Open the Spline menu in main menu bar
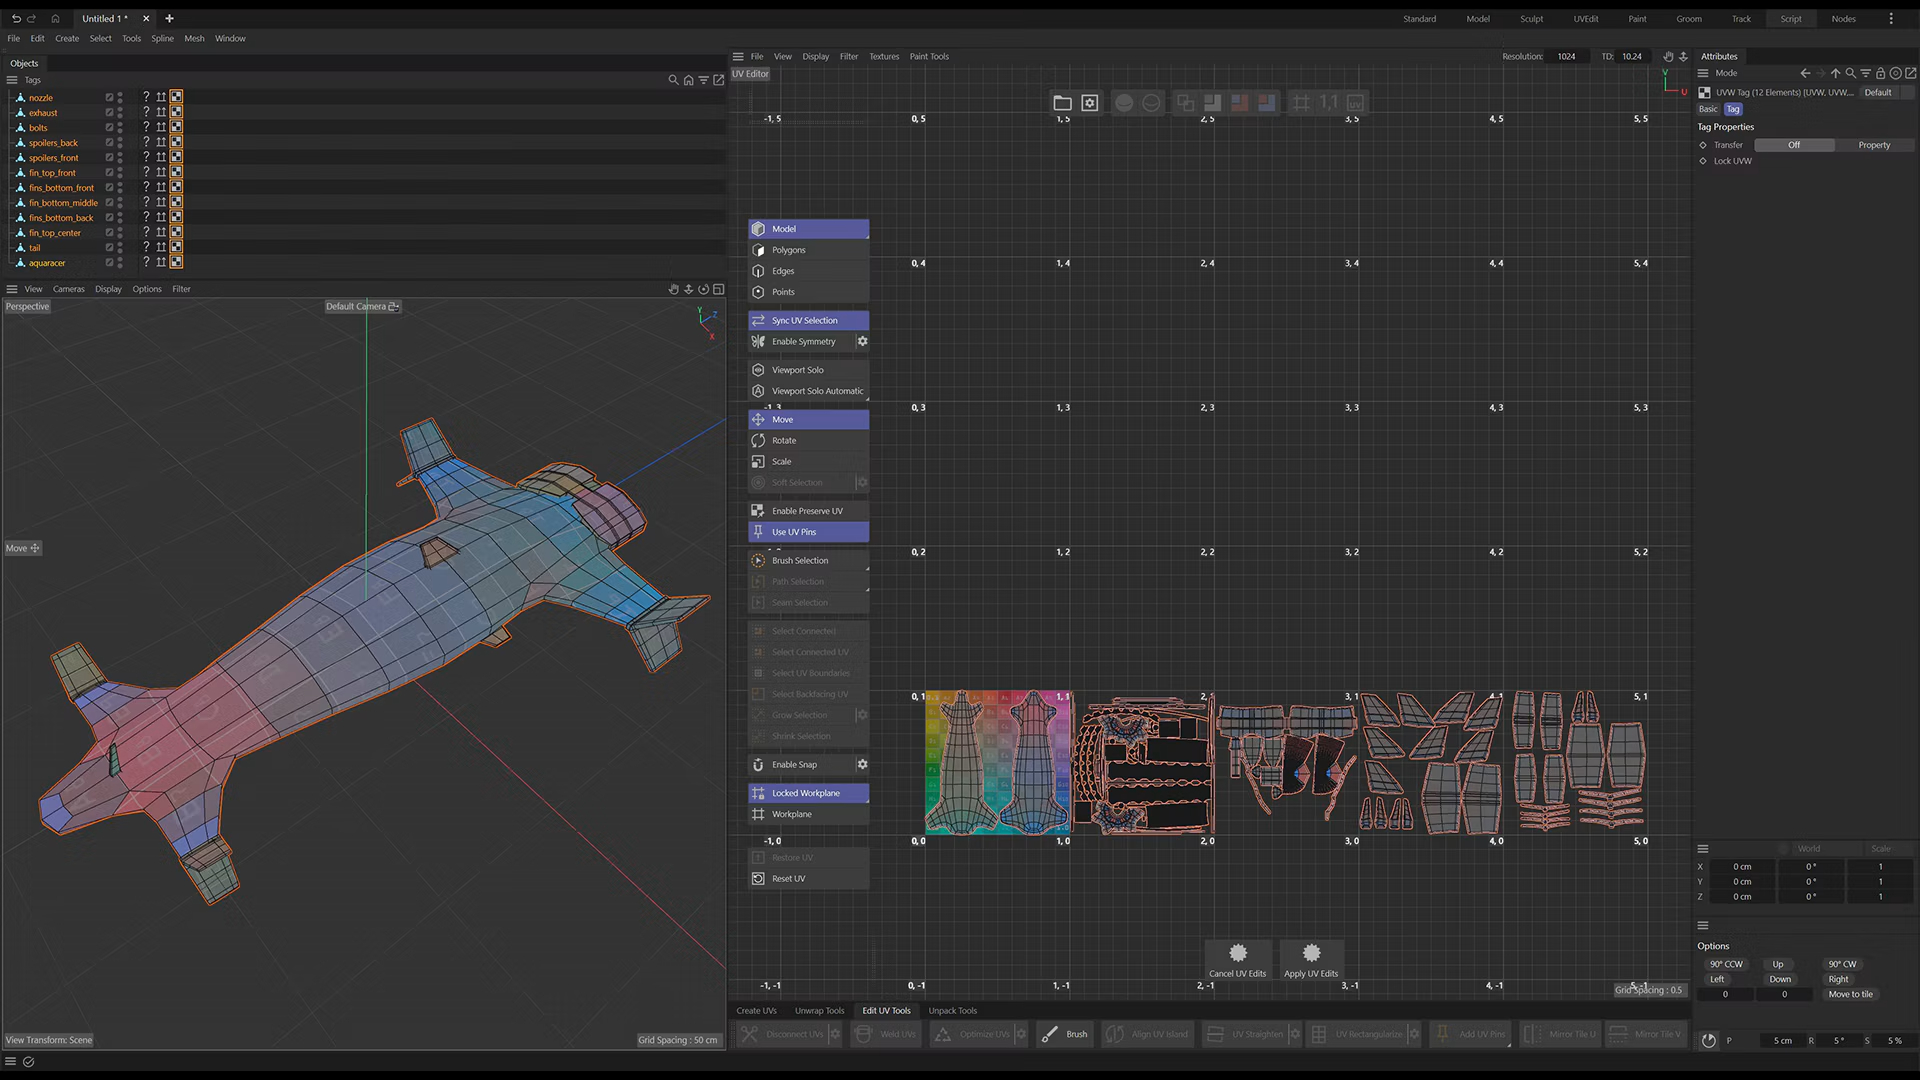The image size is (1920, 1080). (162, 39)
